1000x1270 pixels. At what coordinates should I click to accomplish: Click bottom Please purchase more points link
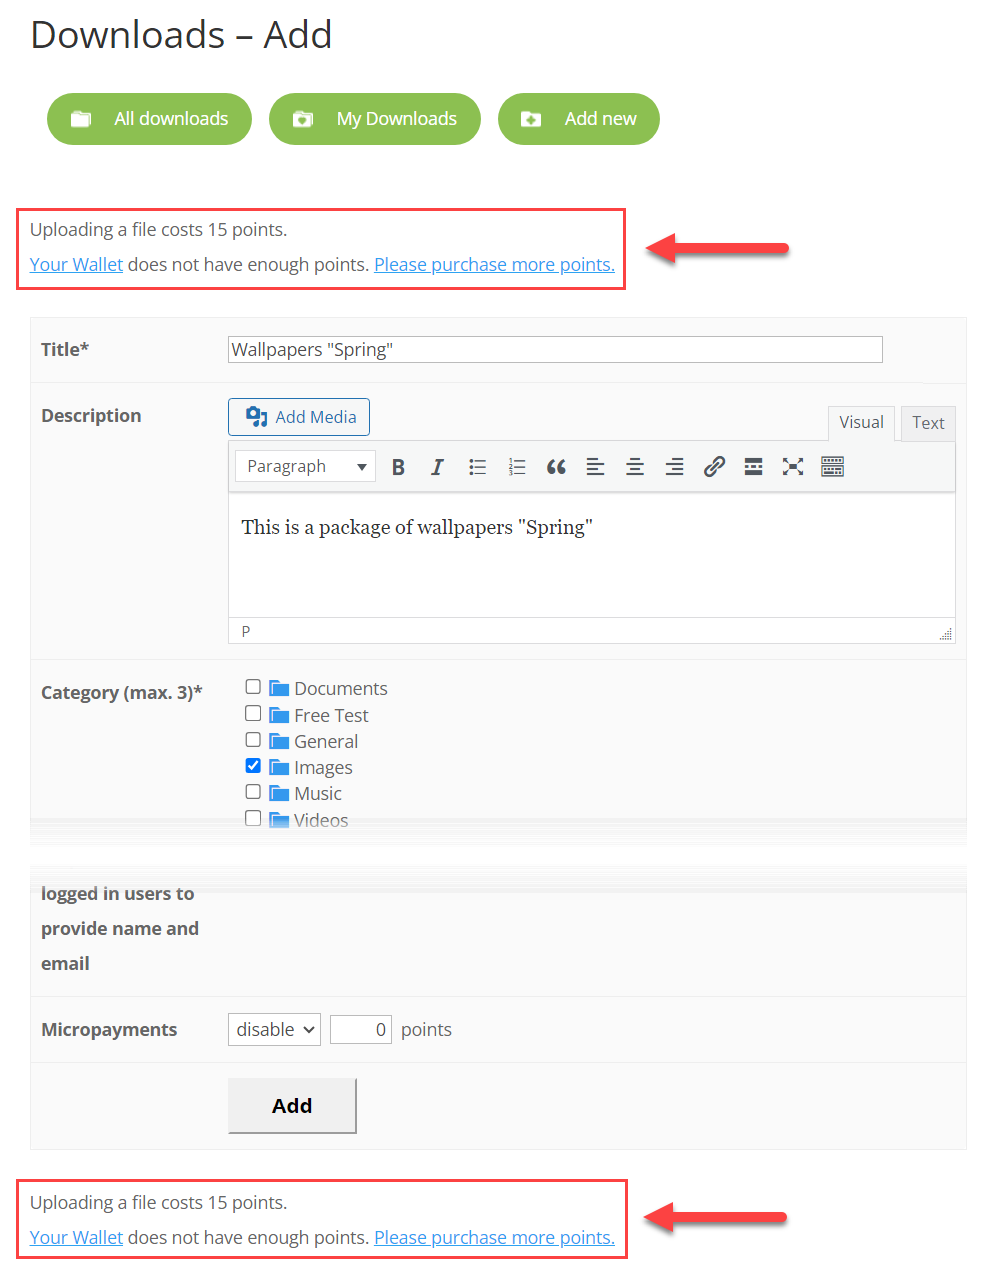[494, 1238]
